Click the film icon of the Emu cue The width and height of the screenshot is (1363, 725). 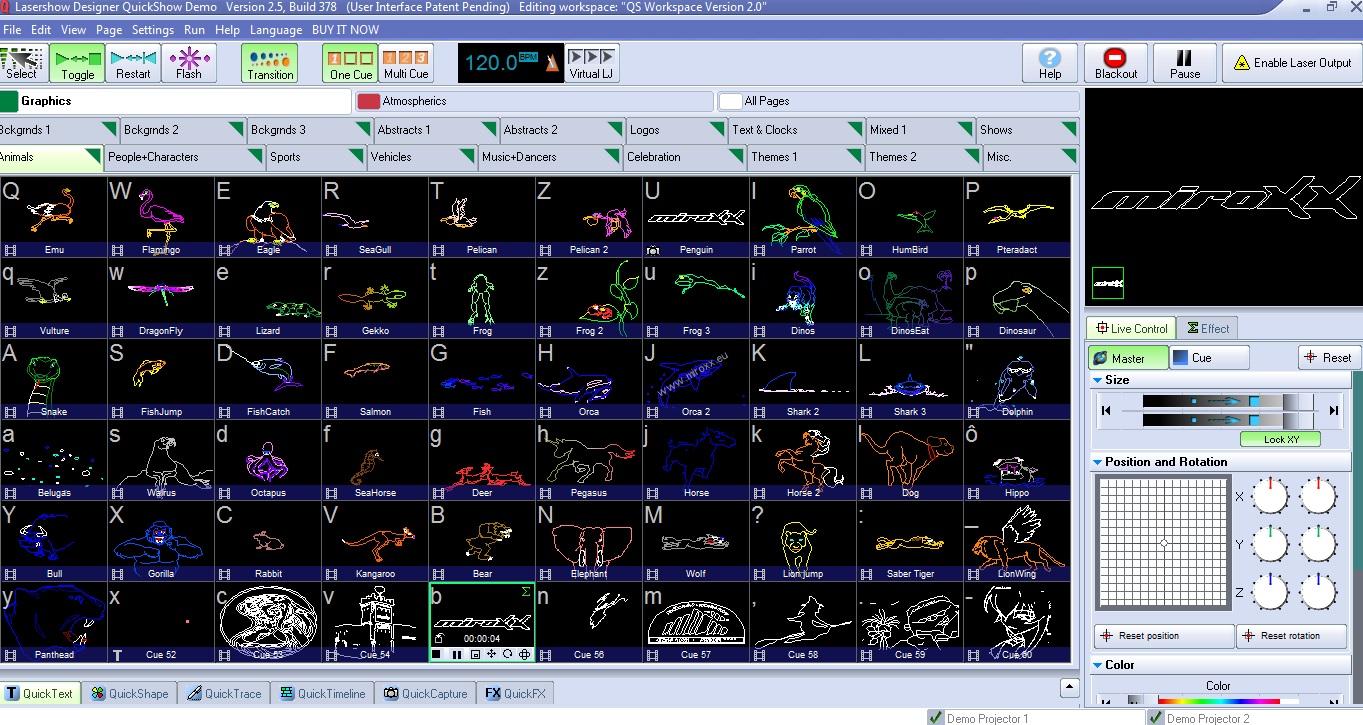pos(10,250)
